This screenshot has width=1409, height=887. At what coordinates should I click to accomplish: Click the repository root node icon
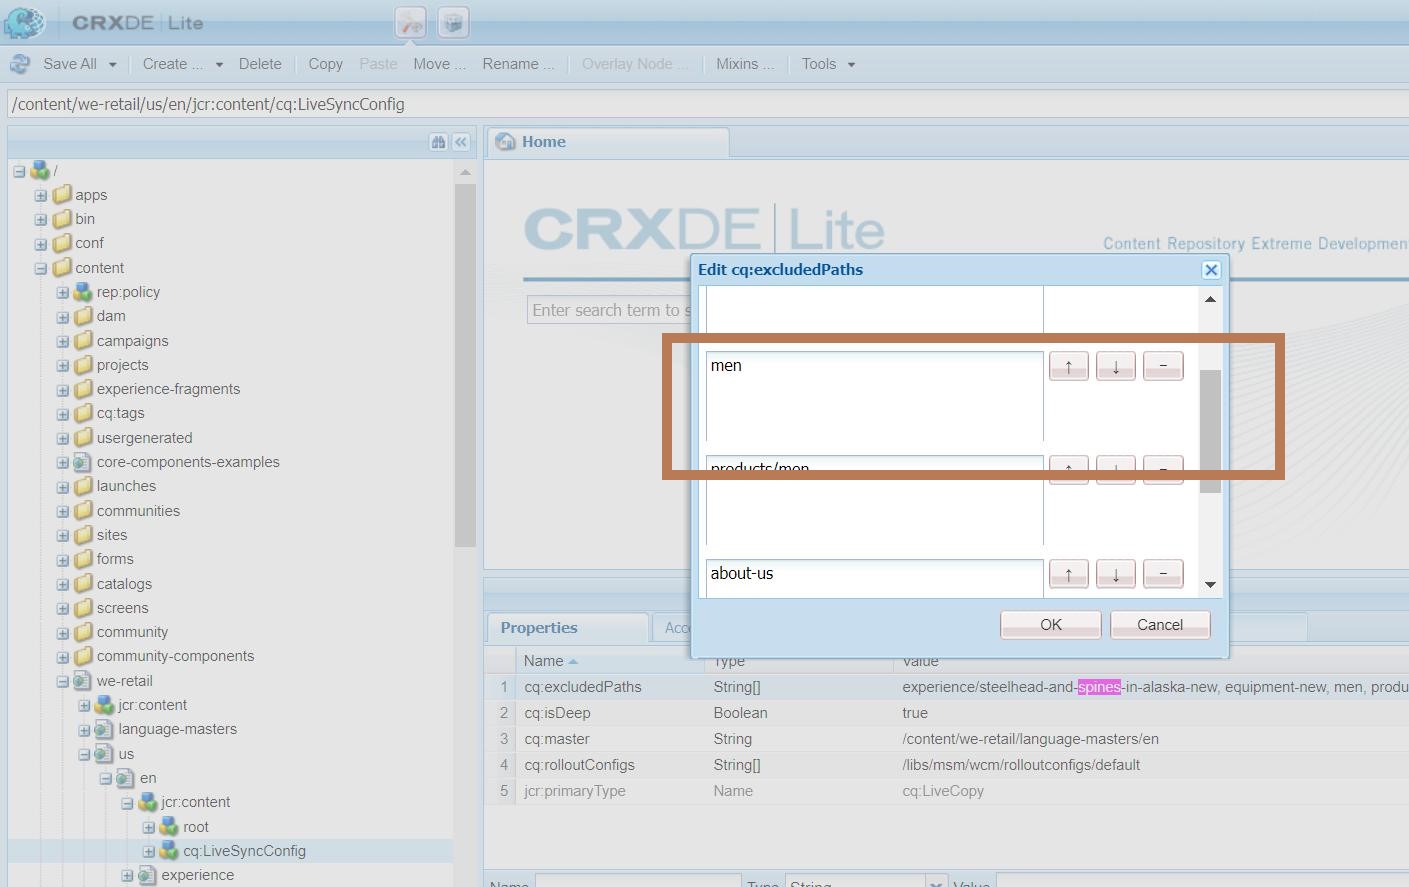pos(40,171)
